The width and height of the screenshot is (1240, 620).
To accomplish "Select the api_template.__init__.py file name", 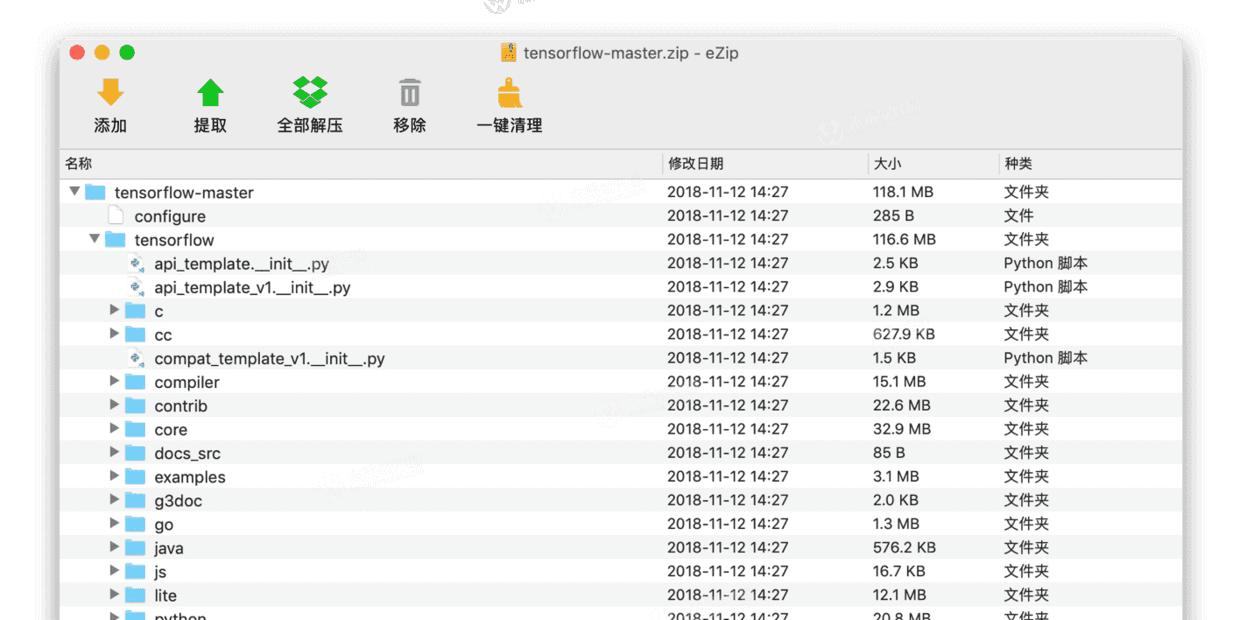I will [x=241, y=264].
